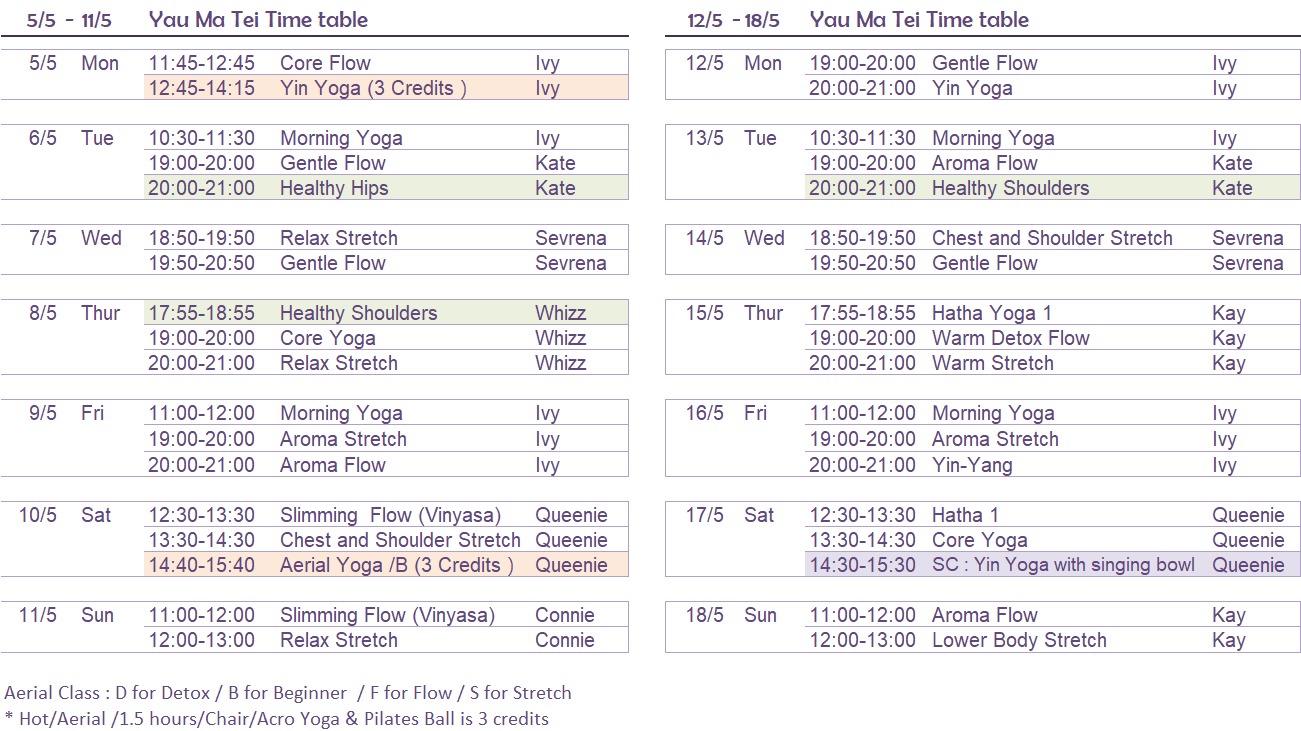The image size is (1301, 731).
Task: Click SC: Yin Yoga with singing bowl
Action: point(1053,565)
